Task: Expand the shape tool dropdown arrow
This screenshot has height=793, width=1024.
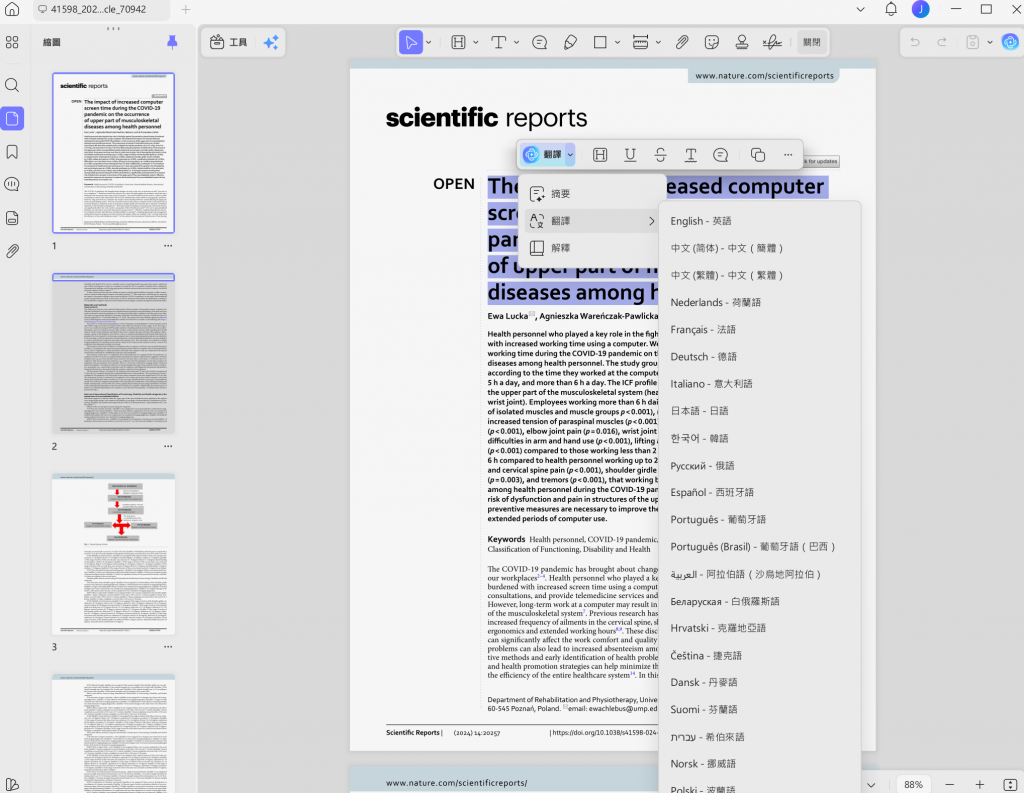Action: point(617,42)
